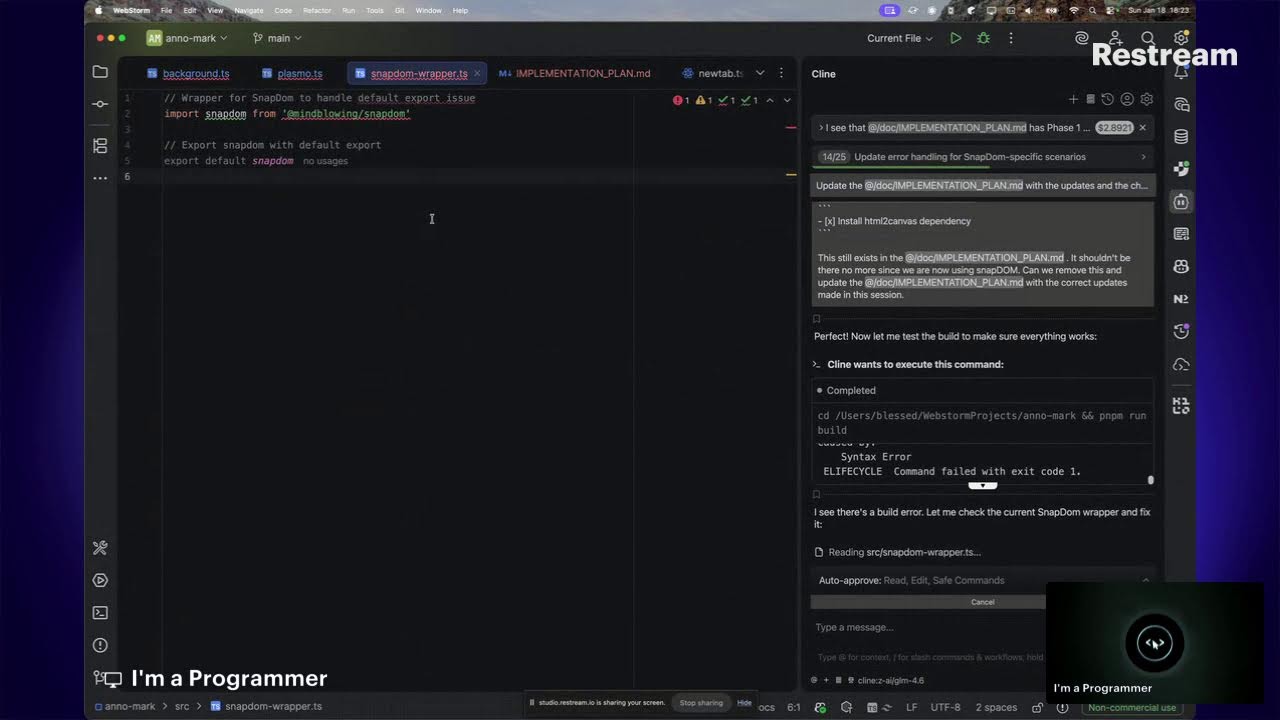Image resolution: width=1280 pixels, height=720 pixels.
Task: Click the error count indicator in editor
Action: pyautogui.click(x=681, y=100)
